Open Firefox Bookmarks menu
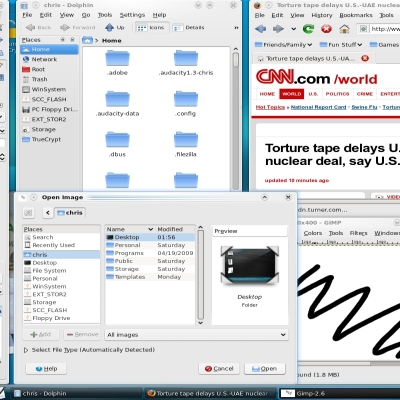Viewport: 400px width, 400px height. coord(356,15)
